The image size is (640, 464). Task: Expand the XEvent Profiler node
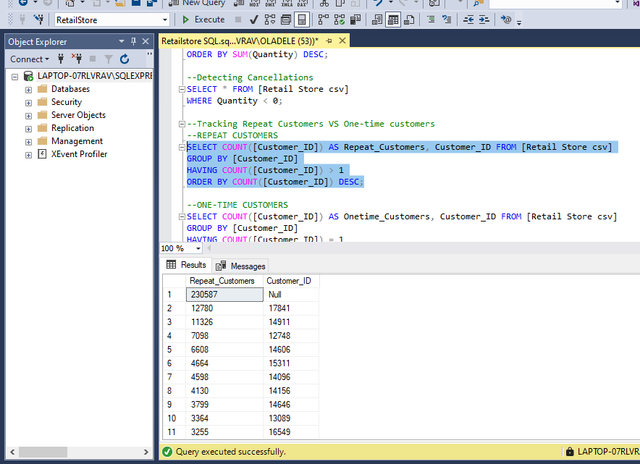coord(28,155)
